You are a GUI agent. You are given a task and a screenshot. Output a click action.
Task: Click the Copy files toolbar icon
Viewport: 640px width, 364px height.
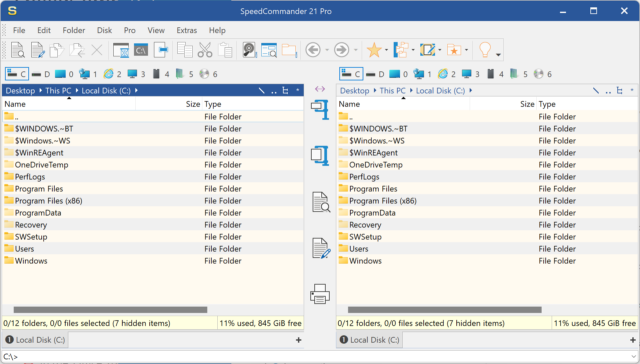[x=57, y=50]
